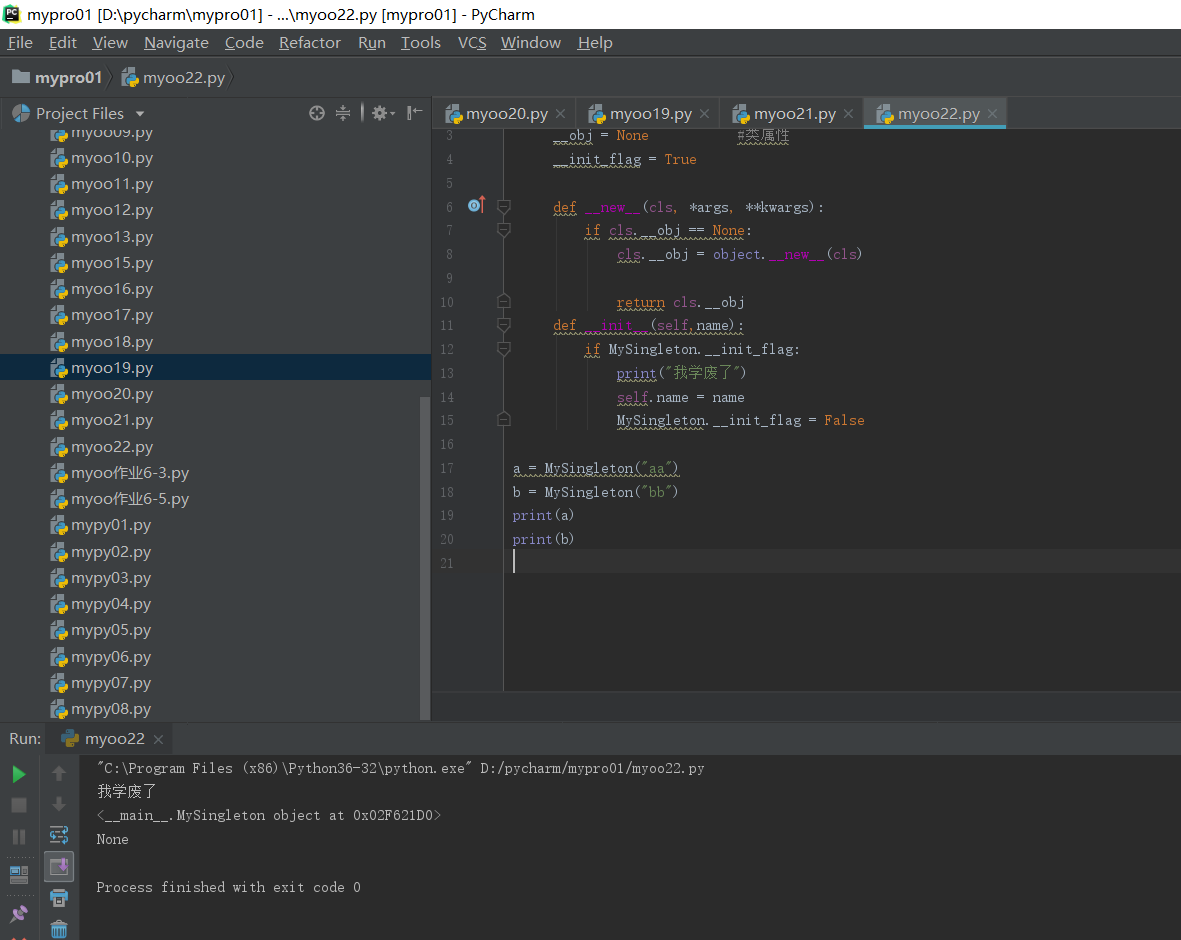Collapse the __new__ method fold at line 6

tap(504, 206)
